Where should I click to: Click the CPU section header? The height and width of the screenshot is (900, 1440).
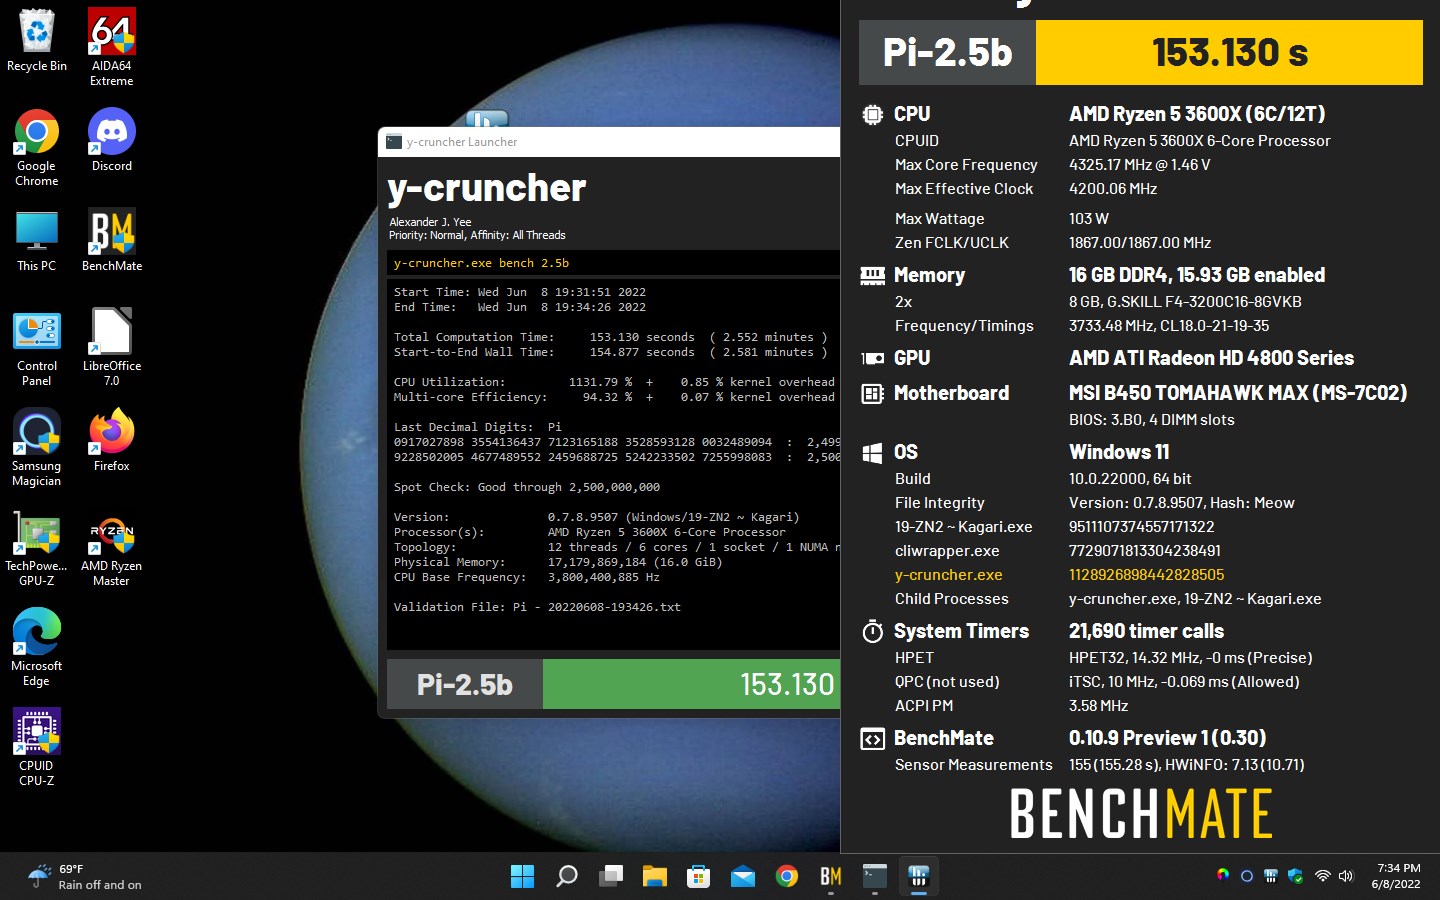pos(911,114)
